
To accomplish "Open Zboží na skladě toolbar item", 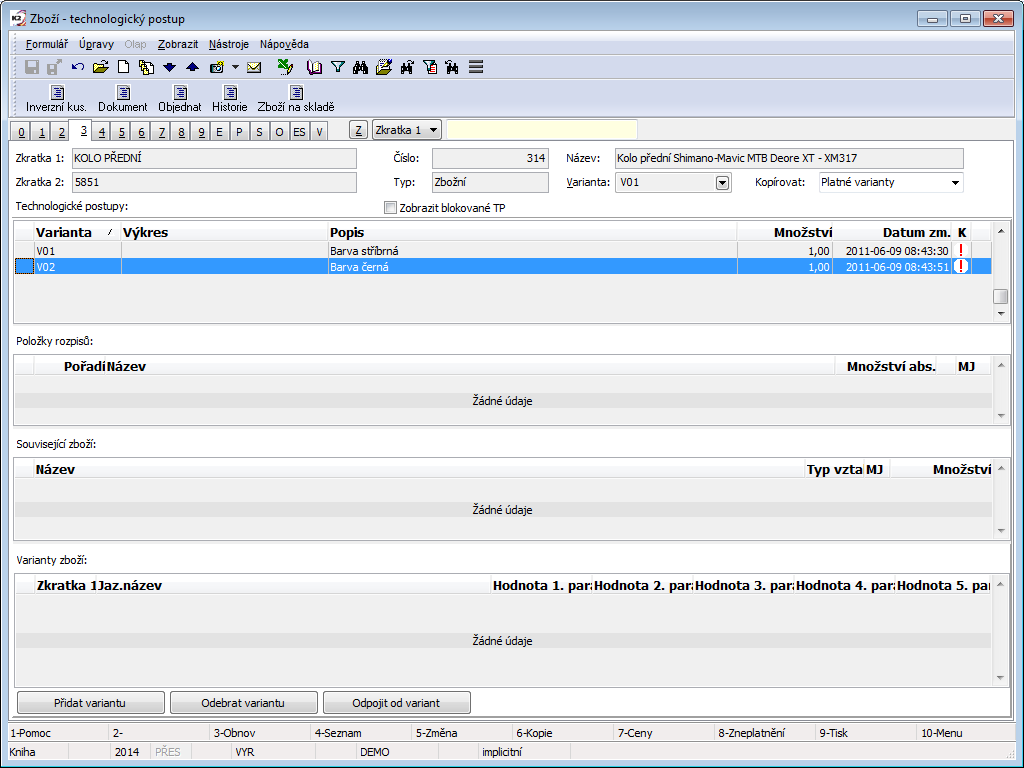I will 296,99.
